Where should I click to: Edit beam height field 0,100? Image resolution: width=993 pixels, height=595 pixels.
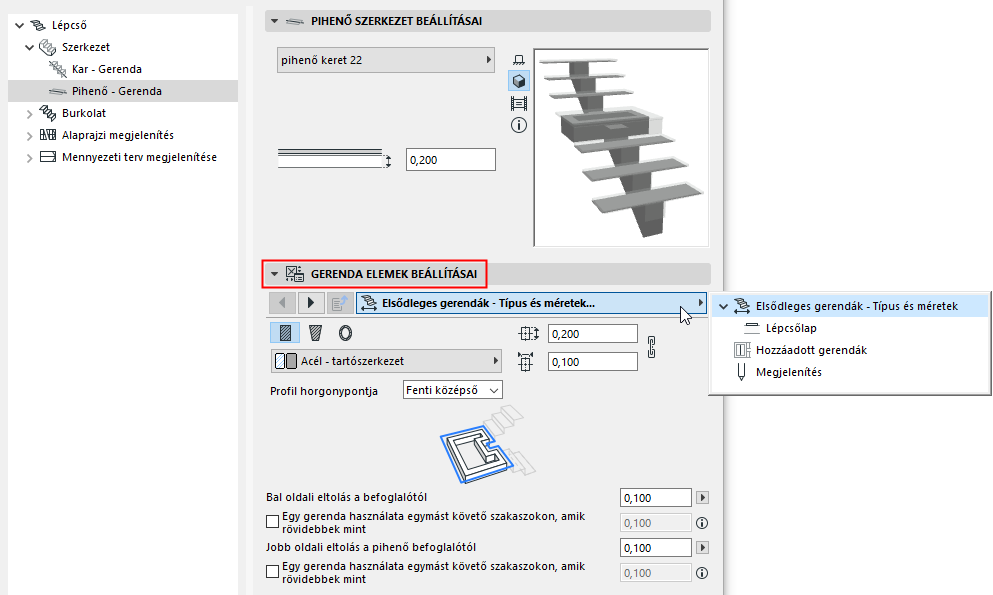[593, 361]
